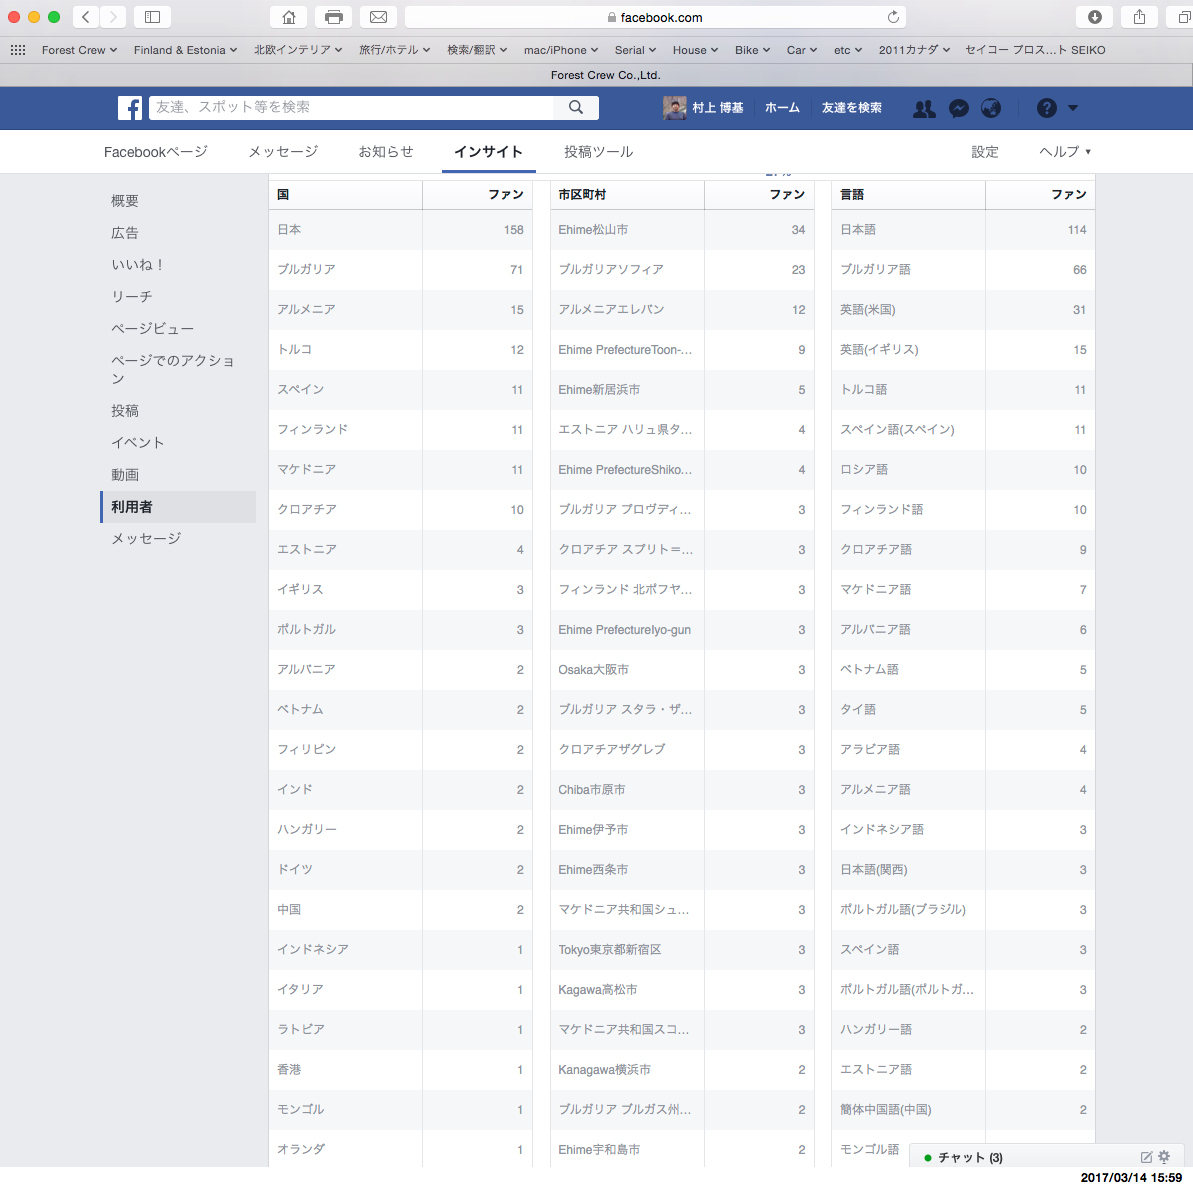Click the 英語(米国) language row
This screenshot has height=1186, width=1193.
[x=963, y=310]
